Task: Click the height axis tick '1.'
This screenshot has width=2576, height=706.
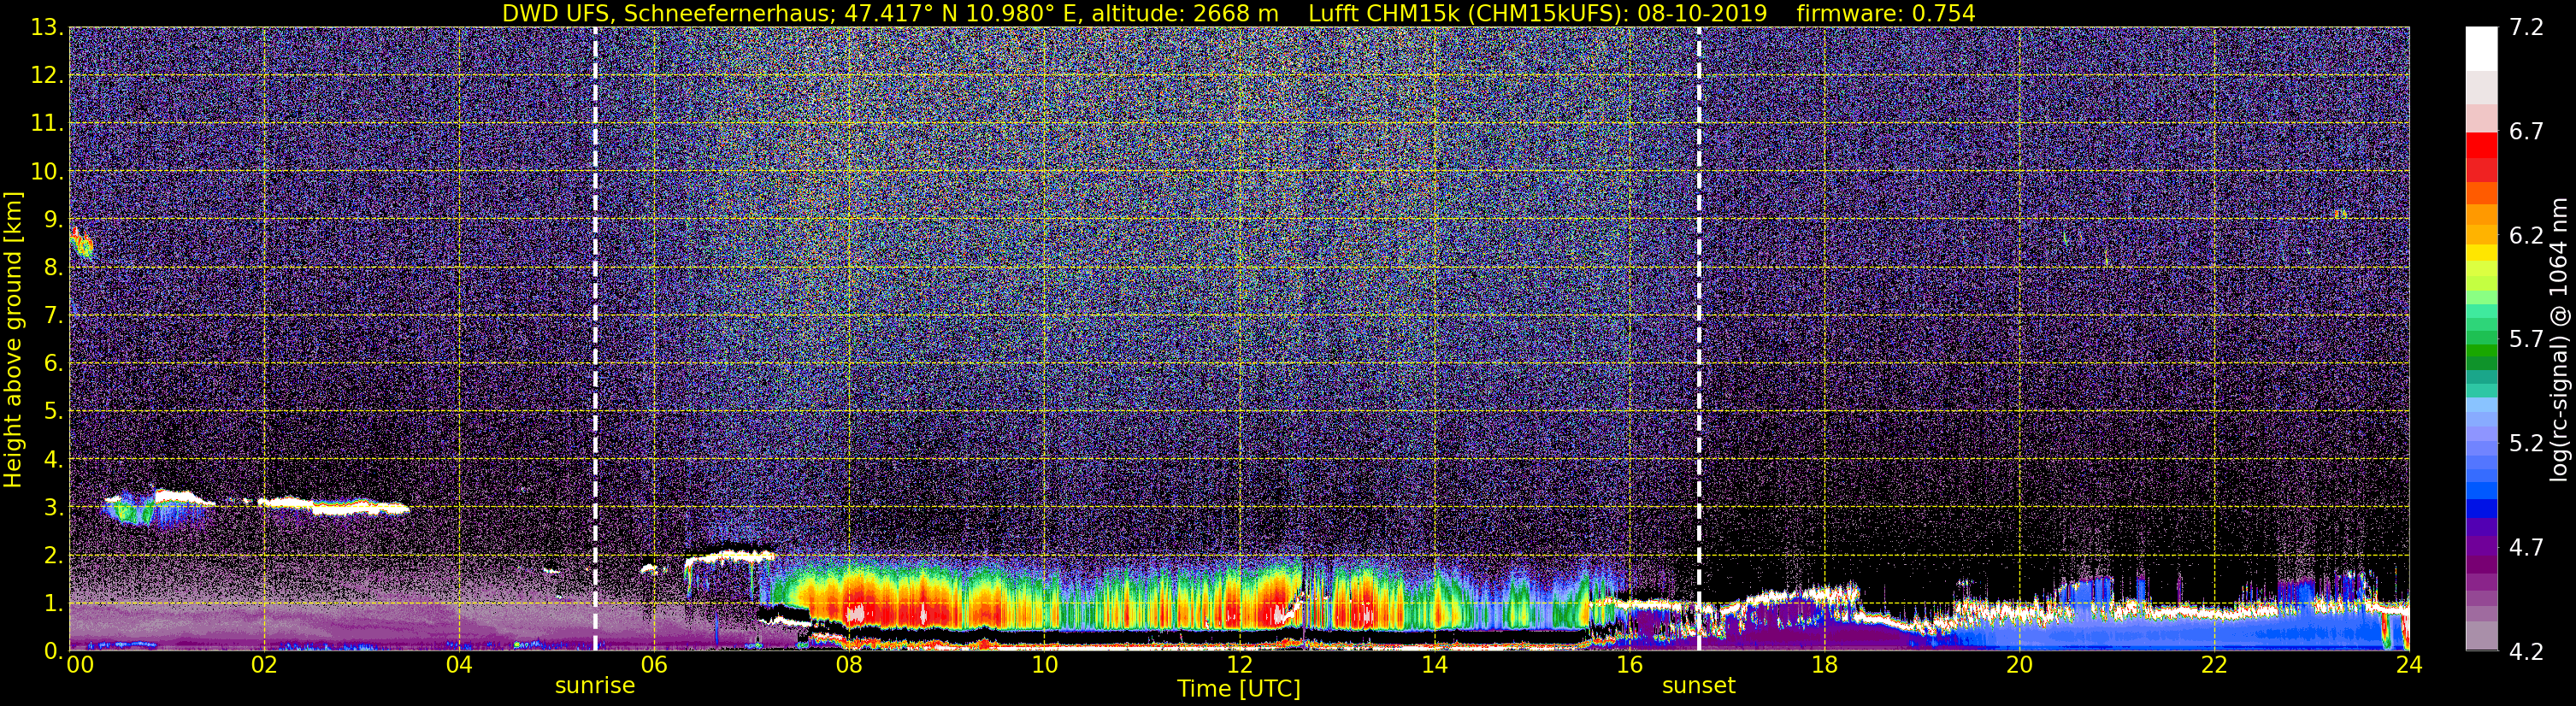Action: click(53, 603)
